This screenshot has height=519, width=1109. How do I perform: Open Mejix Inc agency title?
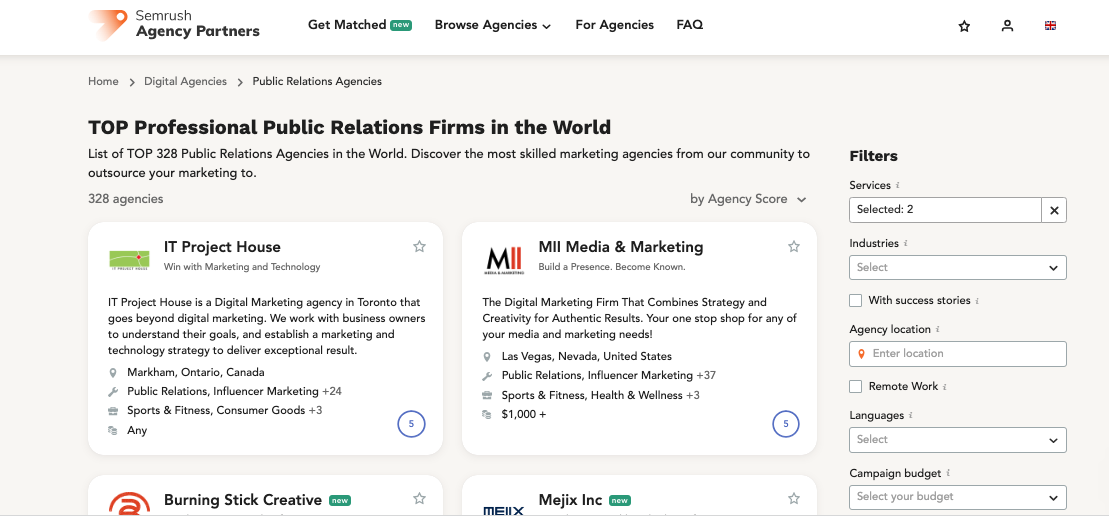click(x=570, y=500)
